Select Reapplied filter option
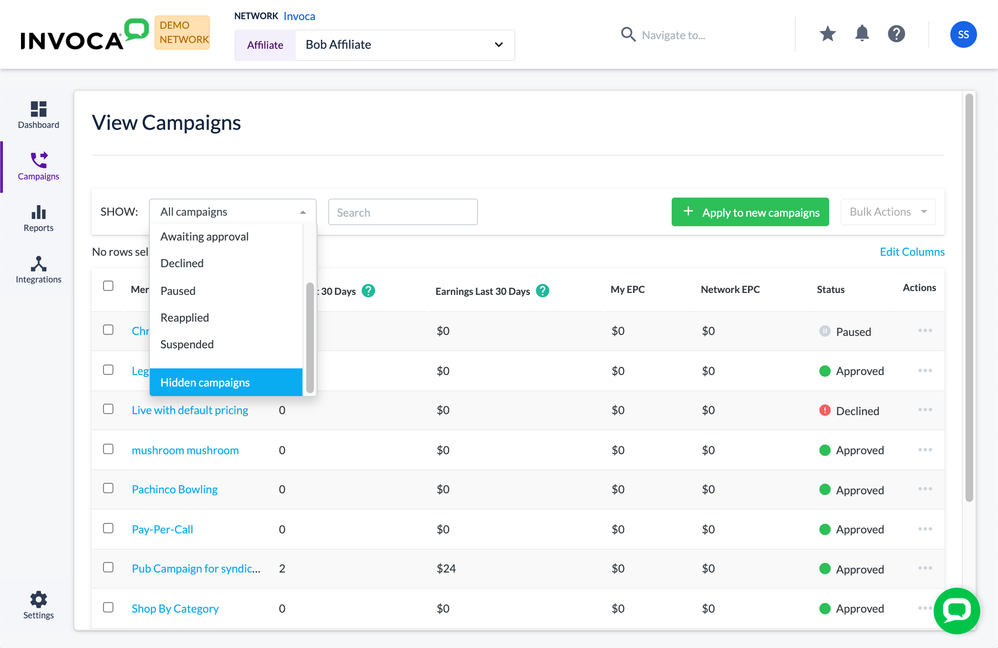Screen dimensions: 998x648 [x=226, y=318]
